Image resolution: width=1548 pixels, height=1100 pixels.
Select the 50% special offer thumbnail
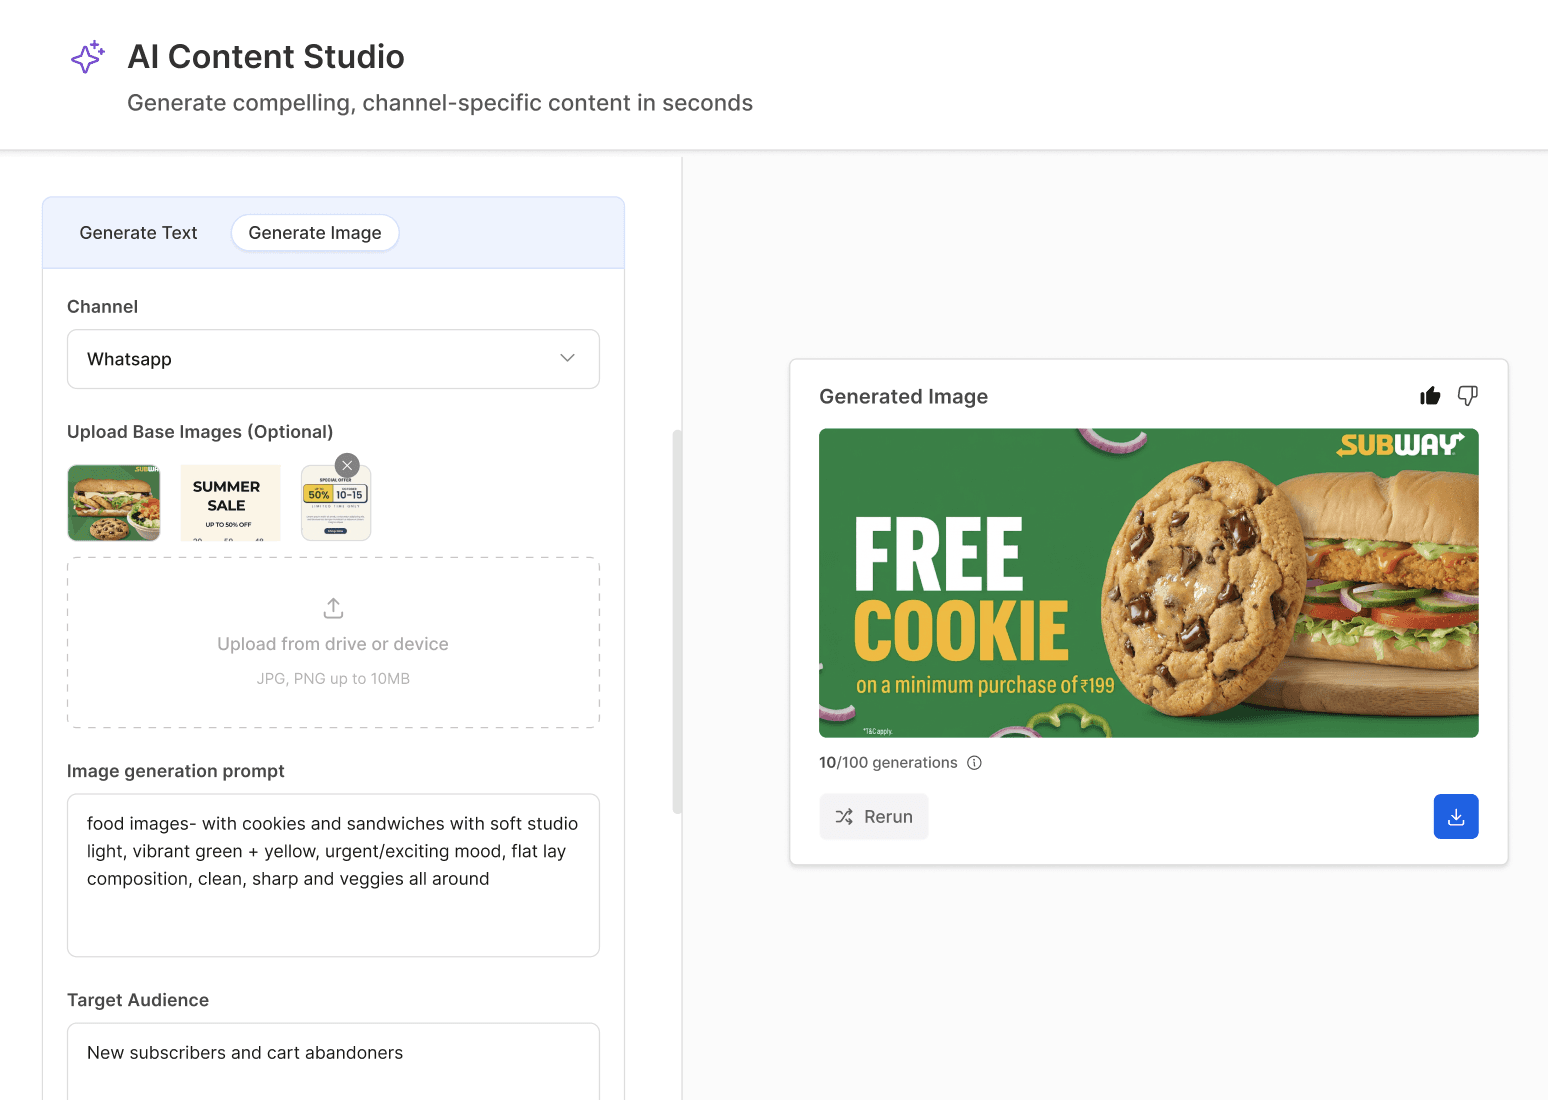(336, 503)
